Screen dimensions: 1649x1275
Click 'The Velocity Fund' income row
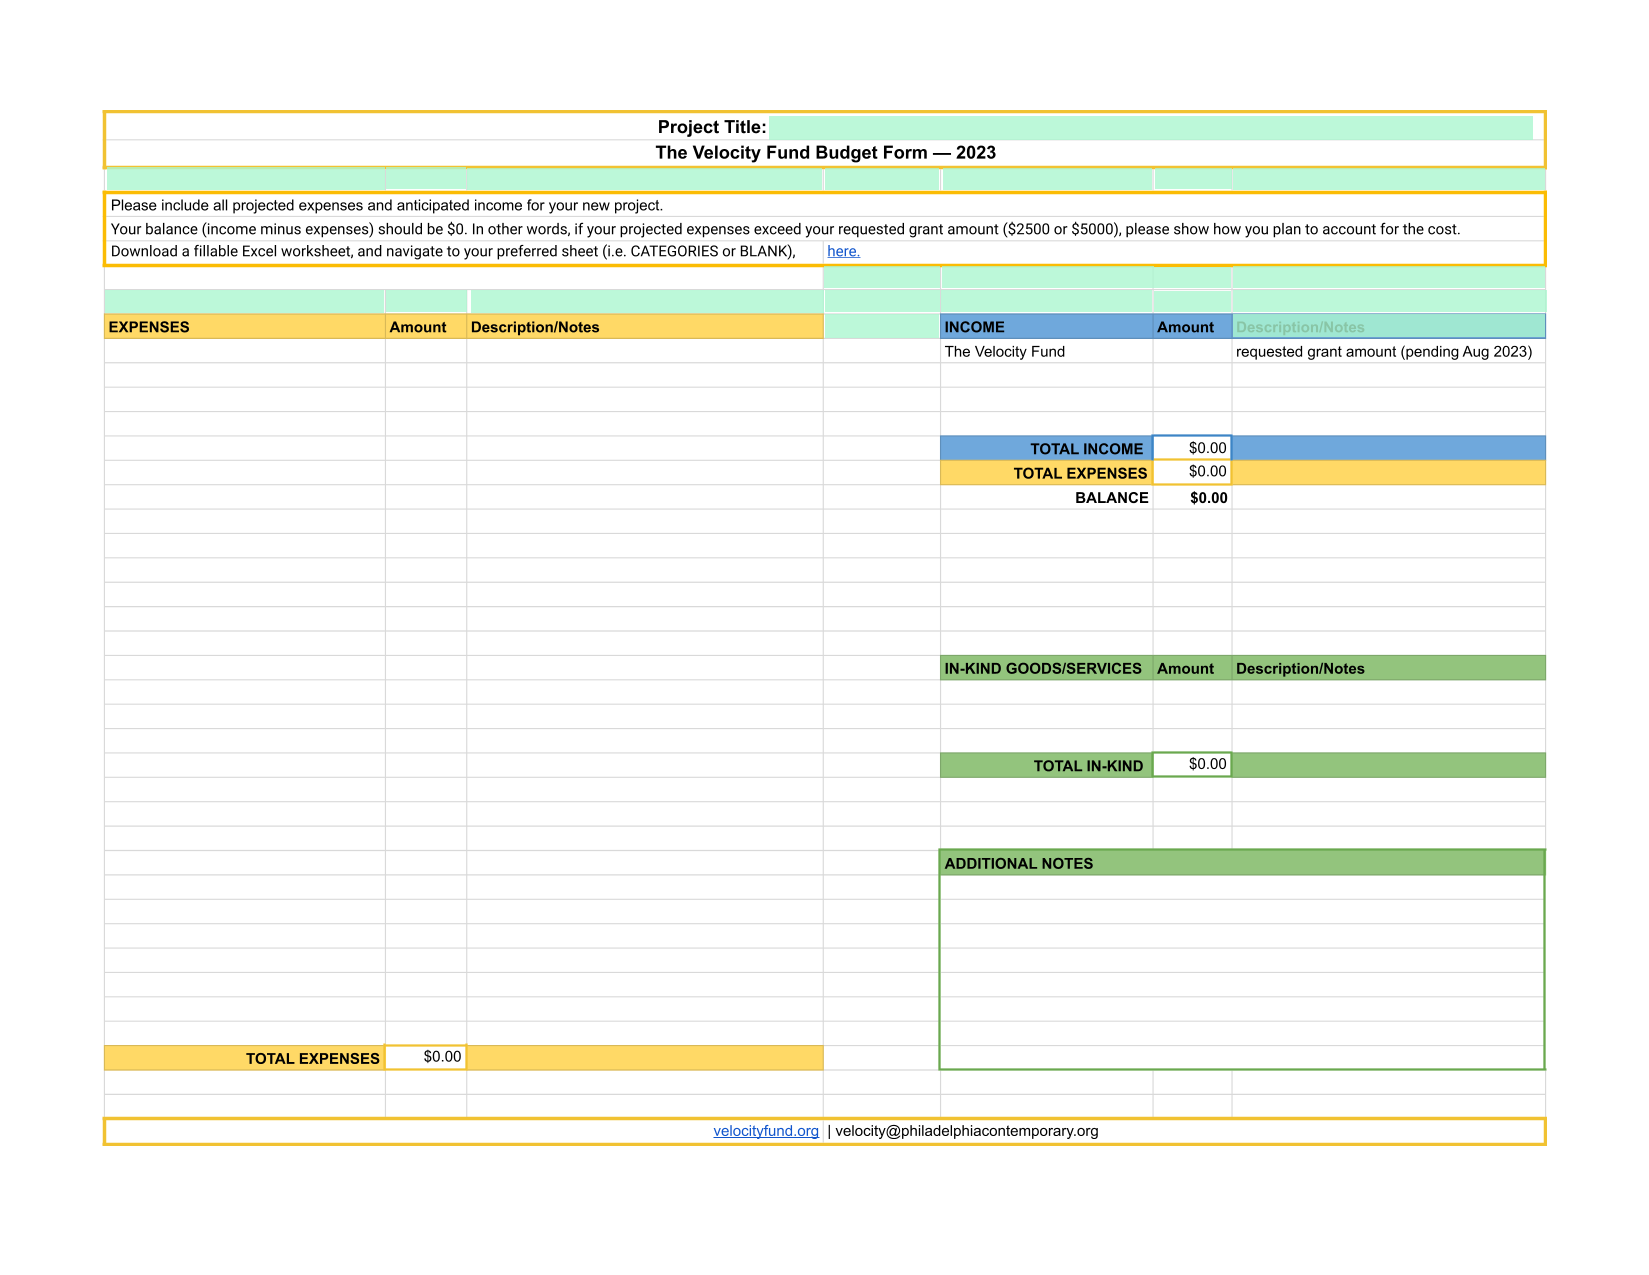1005,352
